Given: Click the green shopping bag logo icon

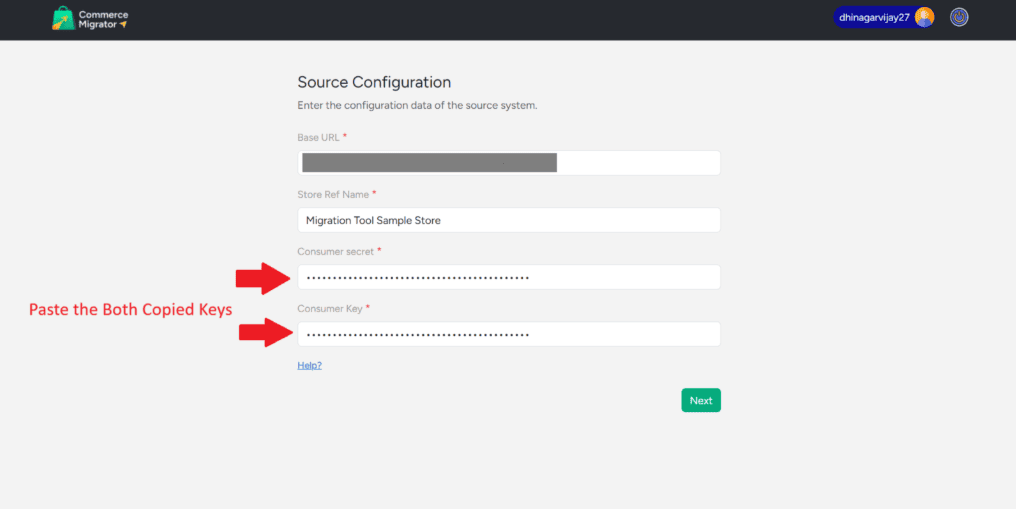Looking at the screenshot, I should tap(64, 19).
